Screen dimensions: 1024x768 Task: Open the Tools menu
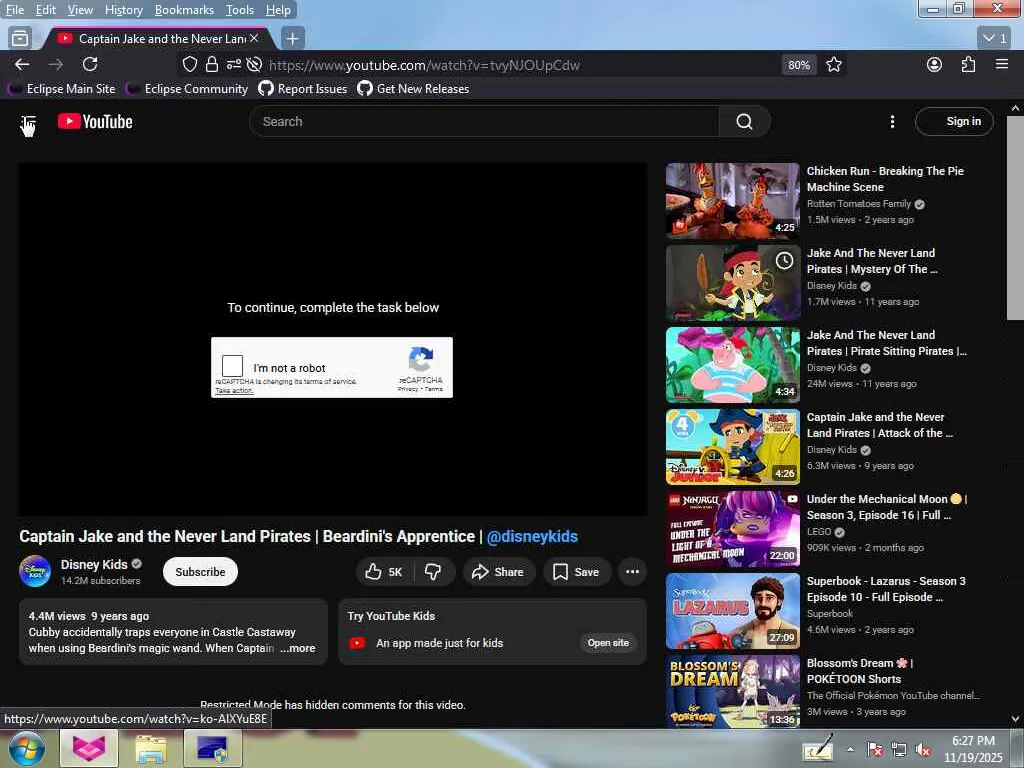point(240,10)
